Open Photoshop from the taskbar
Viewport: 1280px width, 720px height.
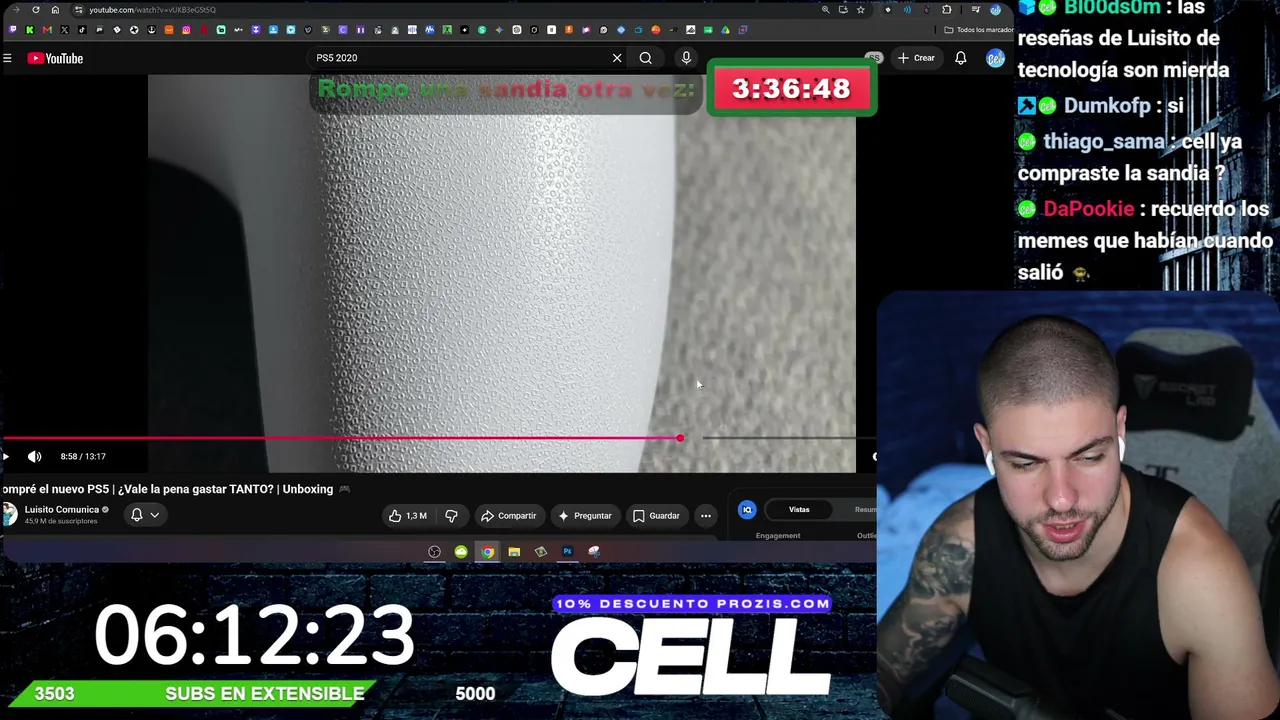click(567, 552)
